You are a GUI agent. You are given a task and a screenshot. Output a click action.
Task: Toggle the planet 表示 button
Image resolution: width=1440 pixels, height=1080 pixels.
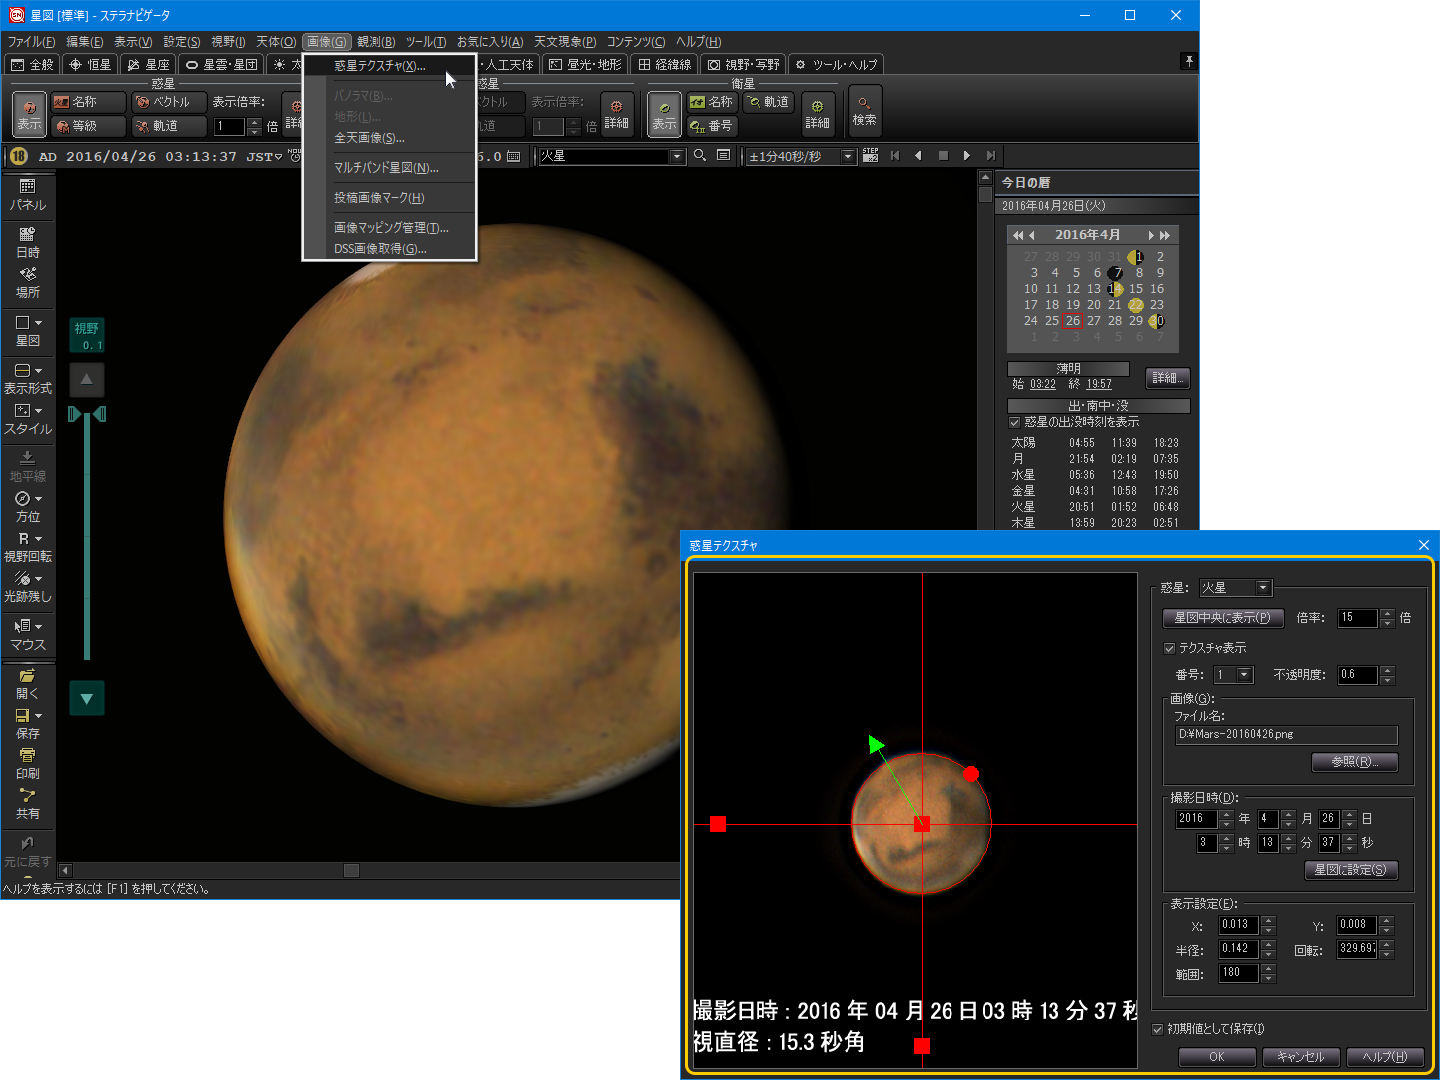point(29,114)
